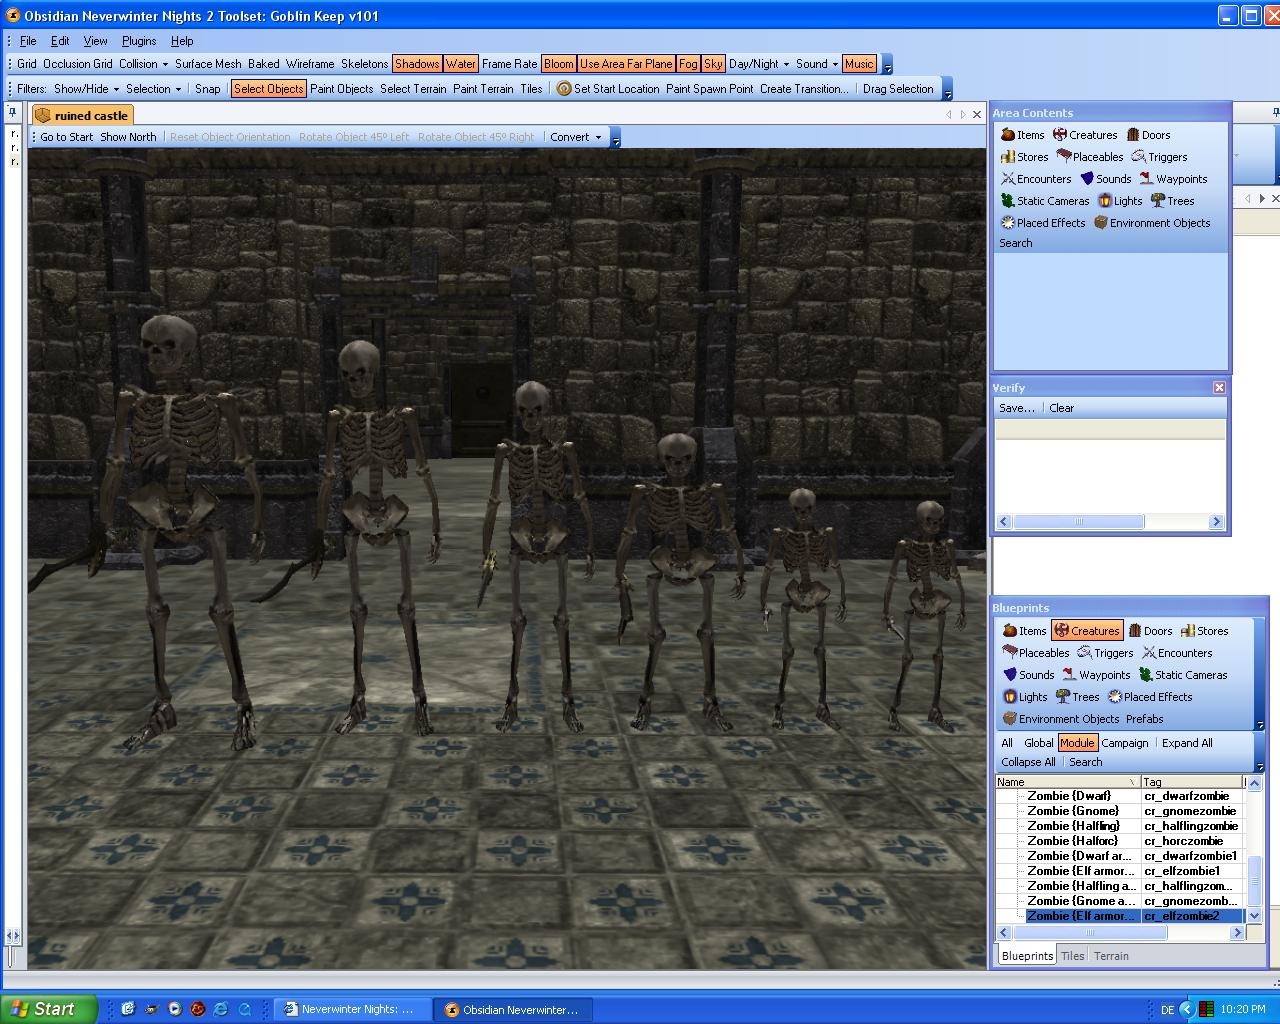The width and height of the screenshot is (1280, 1024).
Task: Turn off Fog display
Action: 688,64
